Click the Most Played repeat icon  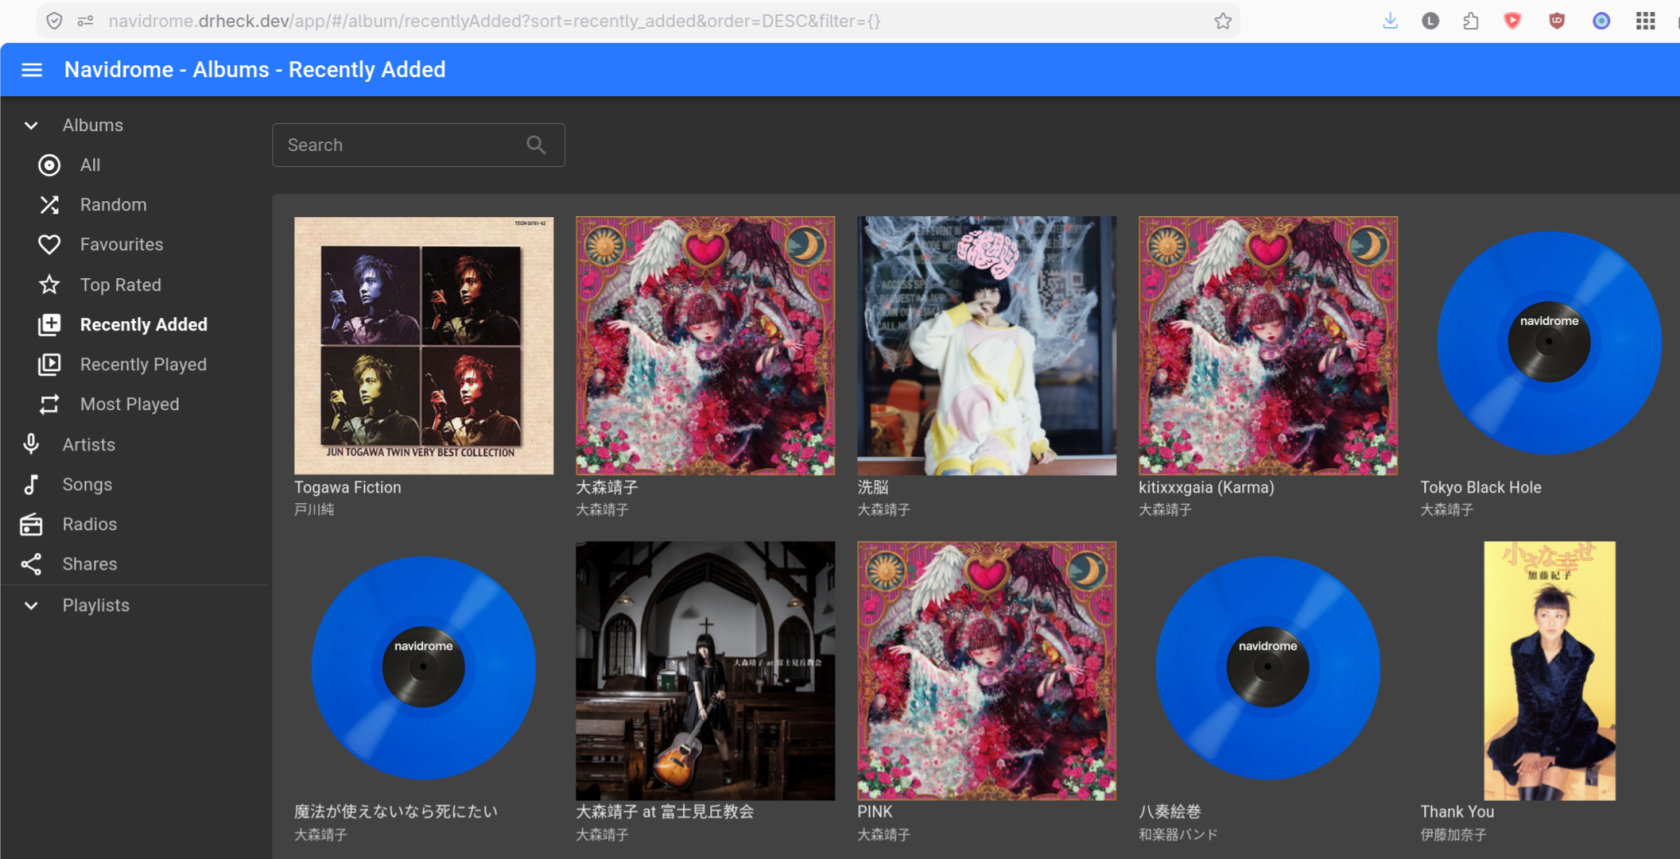(x=49, y=405)
